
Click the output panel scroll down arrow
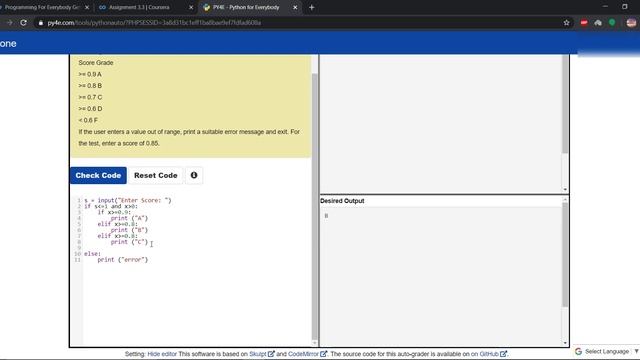pos(565,190)
